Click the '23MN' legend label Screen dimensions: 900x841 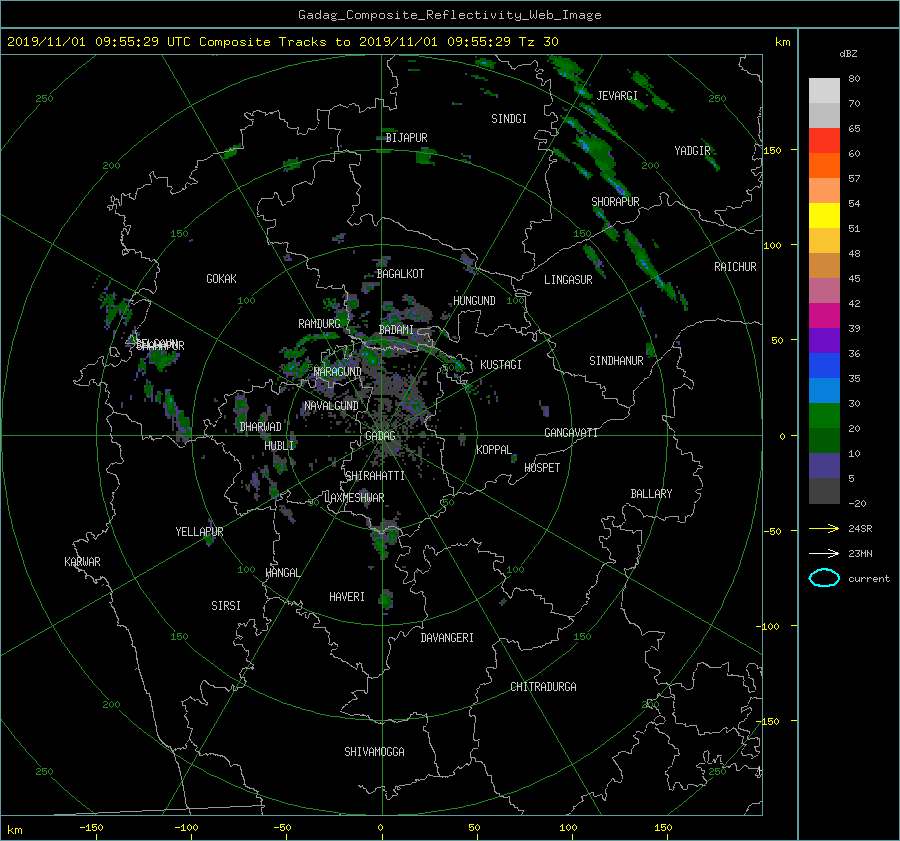pos(860,554)
